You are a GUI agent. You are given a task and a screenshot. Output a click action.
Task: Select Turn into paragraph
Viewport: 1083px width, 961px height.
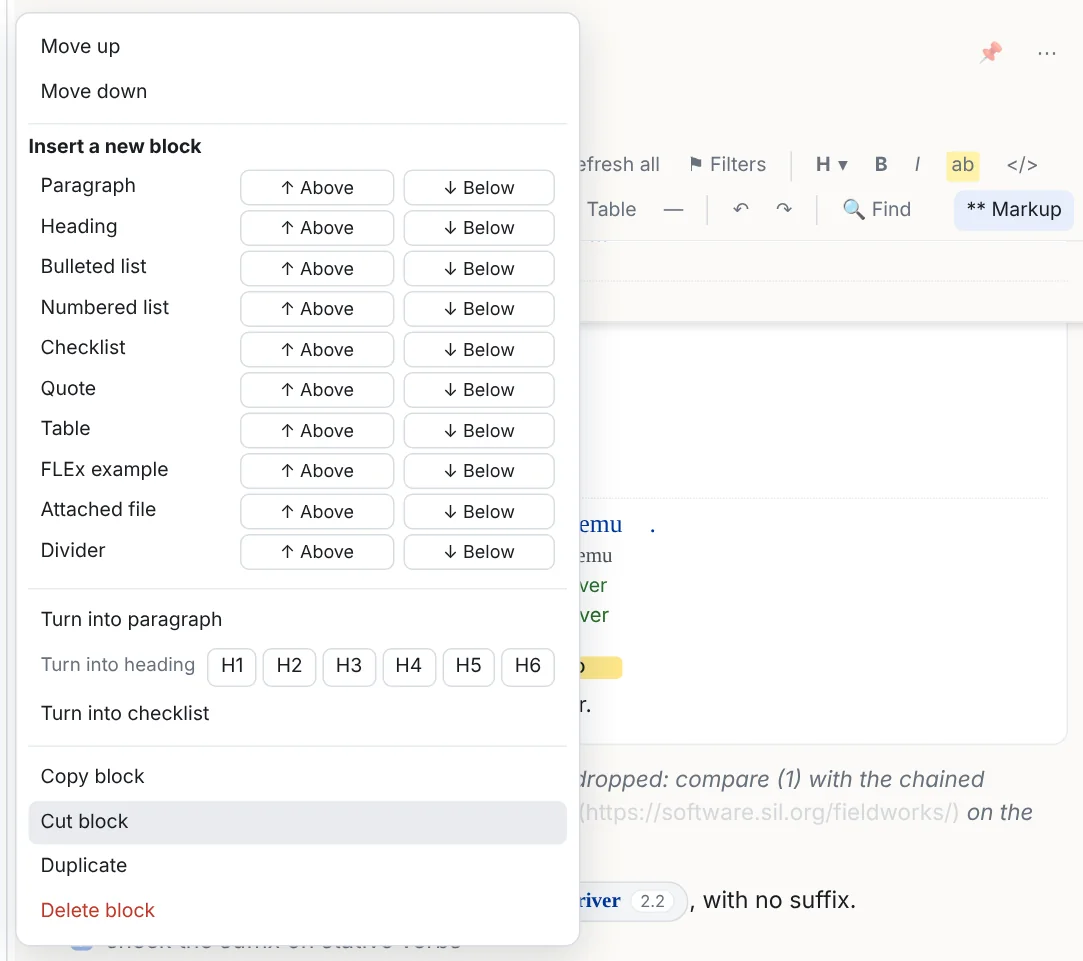coord(297,620)
